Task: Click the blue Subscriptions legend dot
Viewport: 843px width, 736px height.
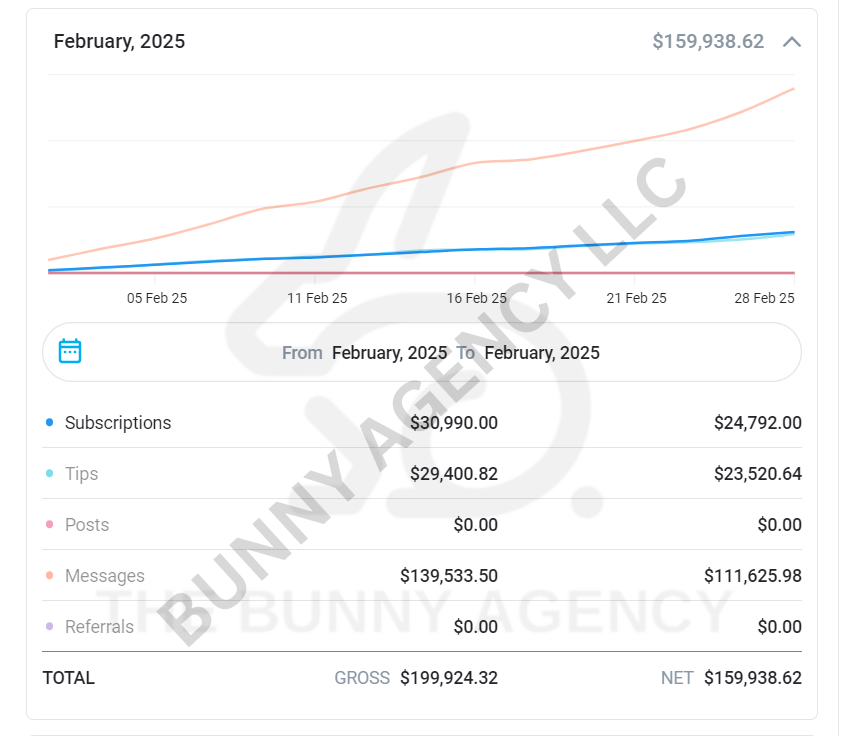Action: point(50,423)
